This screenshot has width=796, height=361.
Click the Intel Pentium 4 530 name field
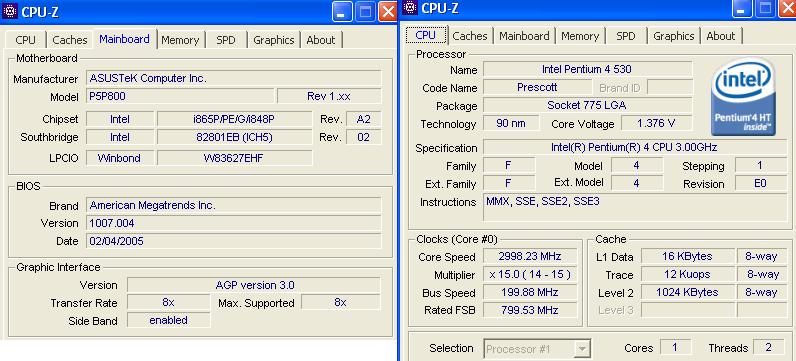[587, 69]
